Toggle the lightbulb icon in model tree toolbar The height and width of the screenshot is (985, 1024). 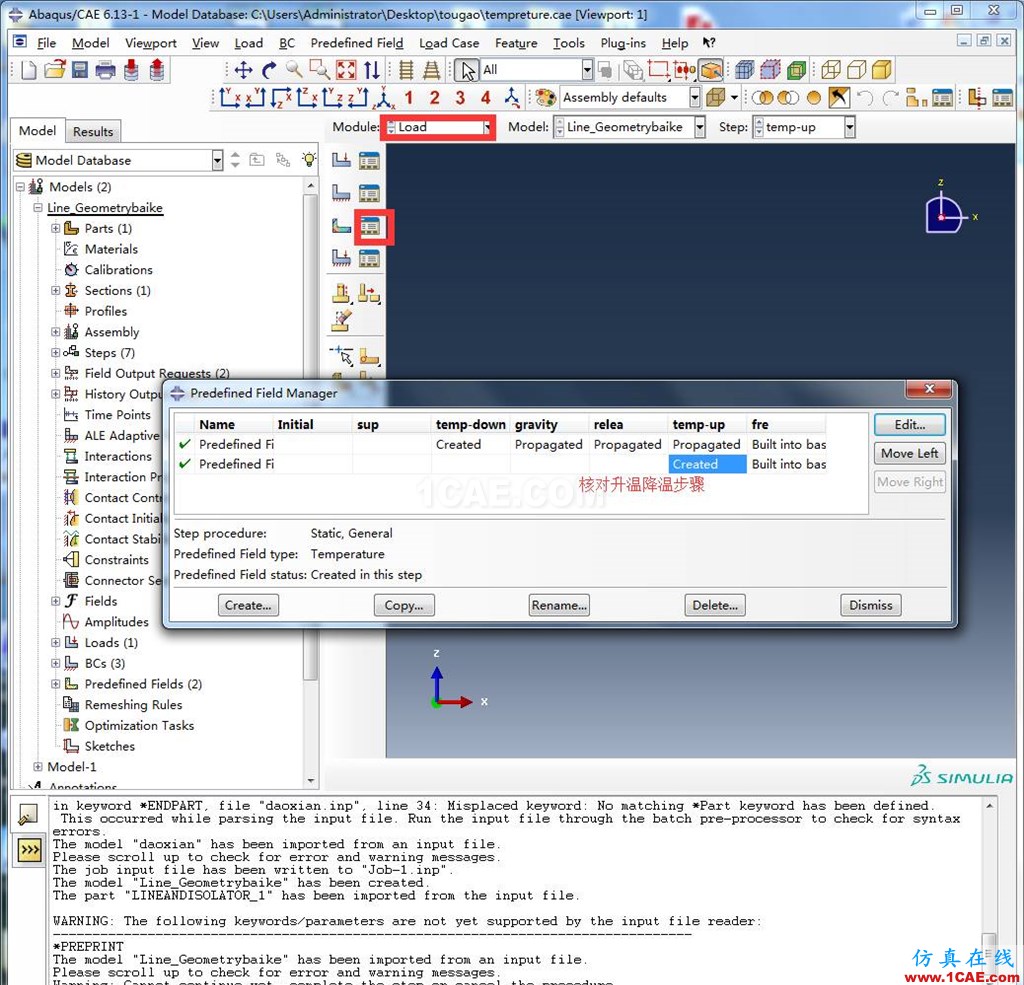pyautogui.click(x=309, y=160)
